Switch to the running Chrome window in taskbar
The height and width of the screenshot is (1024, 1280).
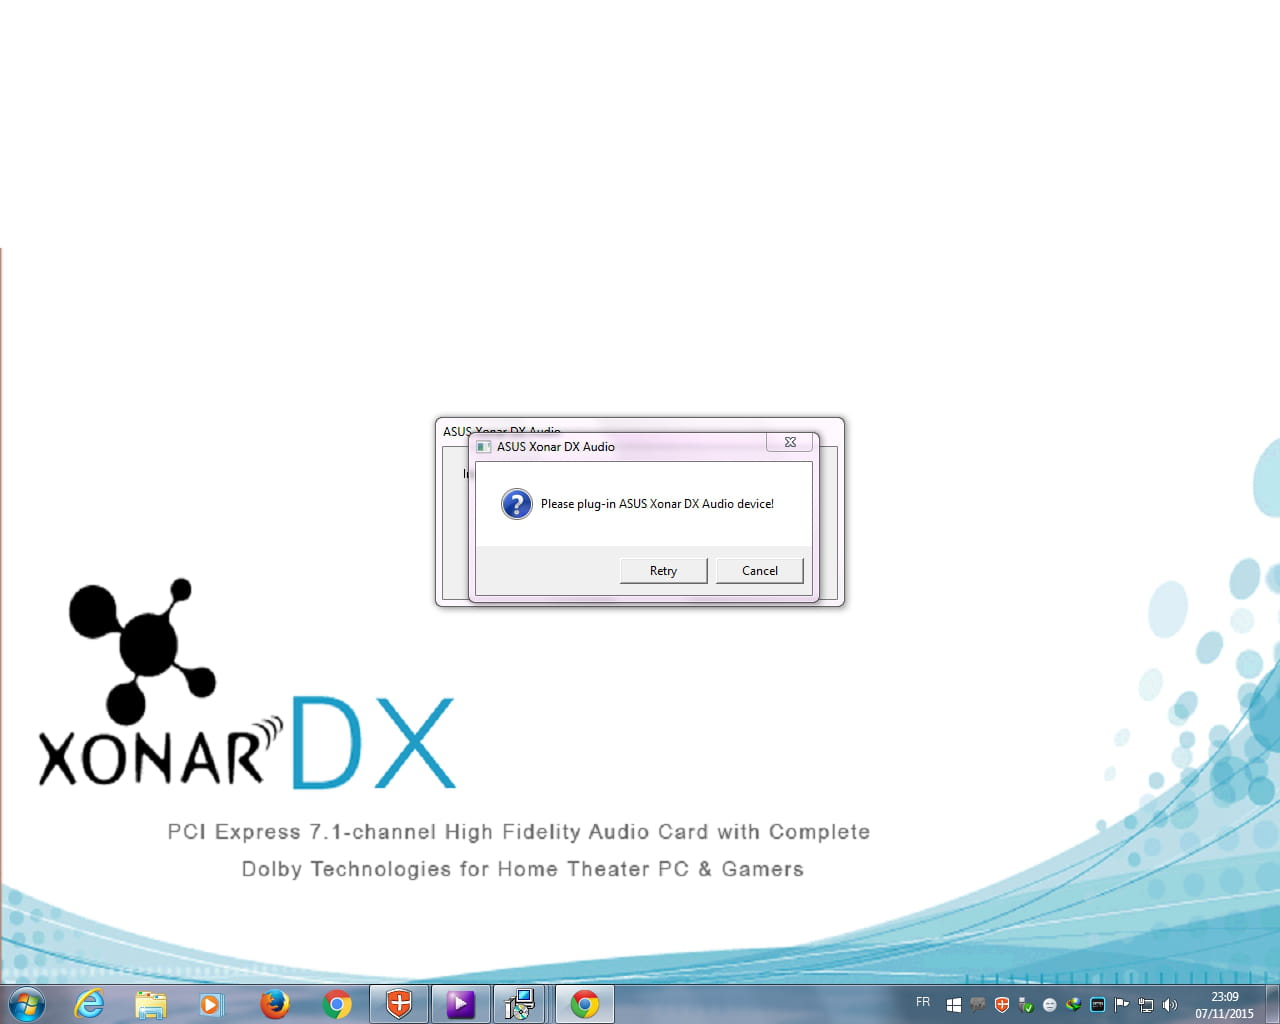click(584, 1004)
